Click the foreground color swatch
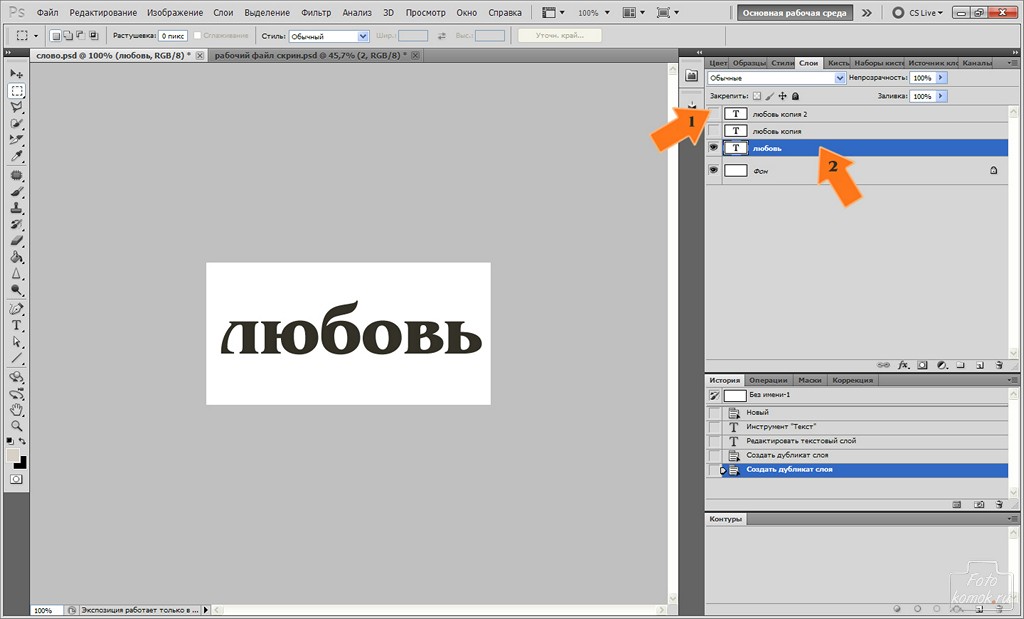The height and width of the screenshot is (619, 1024). 12,454
